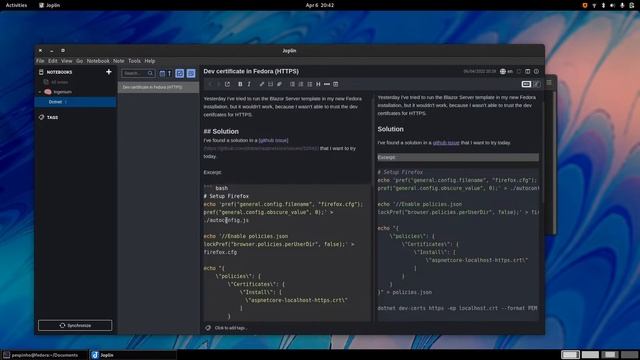The image size is (640, 360).
Task: Click "Click to add tags" below editor
Action: [x=231, y=328]
